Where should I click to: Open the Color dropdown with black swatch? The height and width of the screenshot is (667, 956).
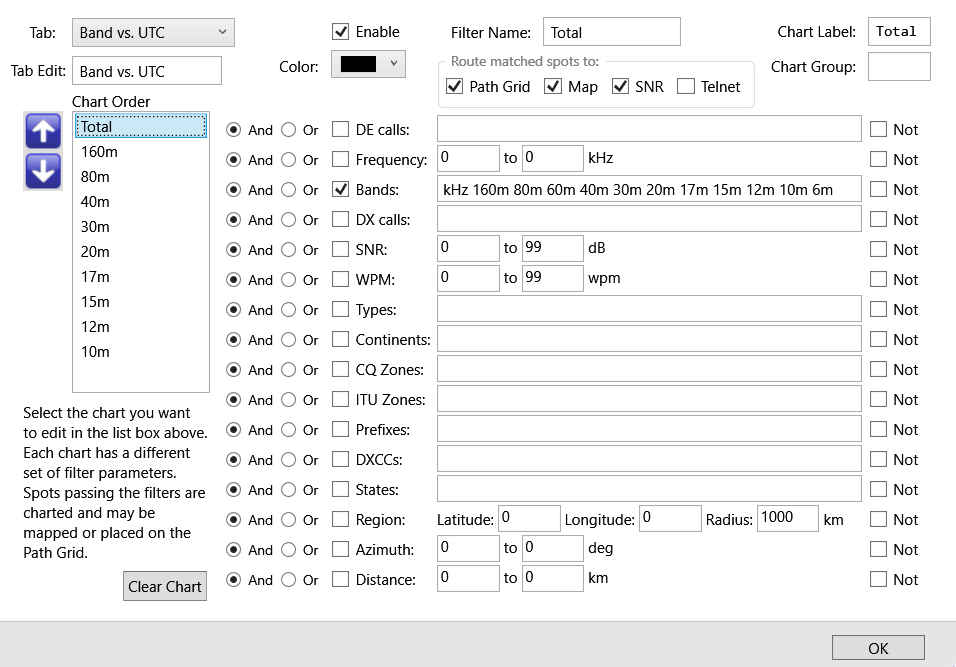coord(368,63)
